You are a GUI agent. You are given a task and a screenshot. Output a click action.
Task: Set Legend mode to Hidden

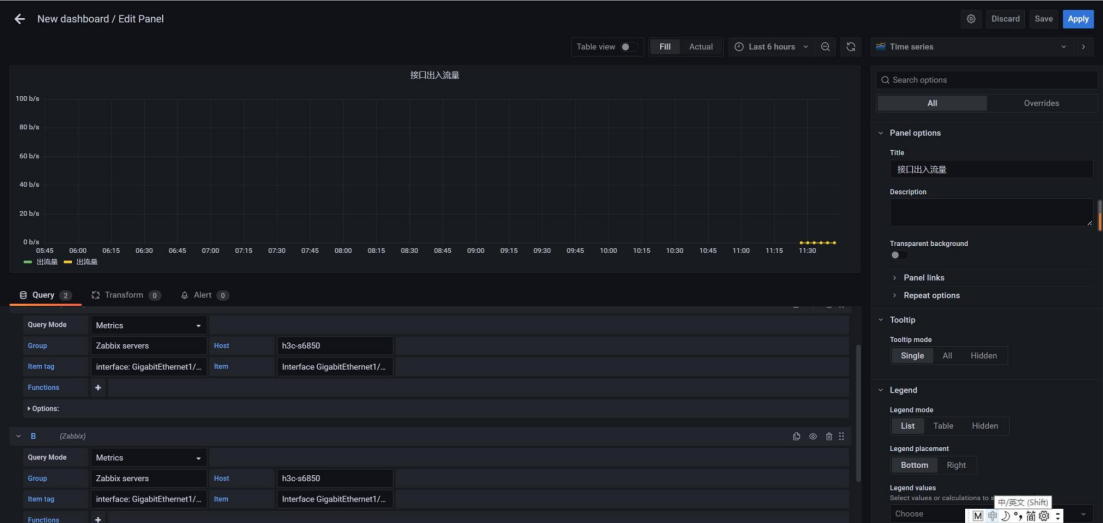985,426
